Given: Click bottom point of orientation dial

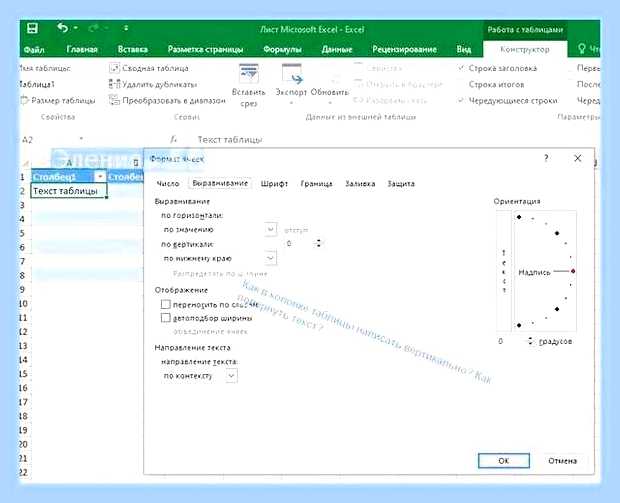Looking at the screenshot, I should coord(519,325).
